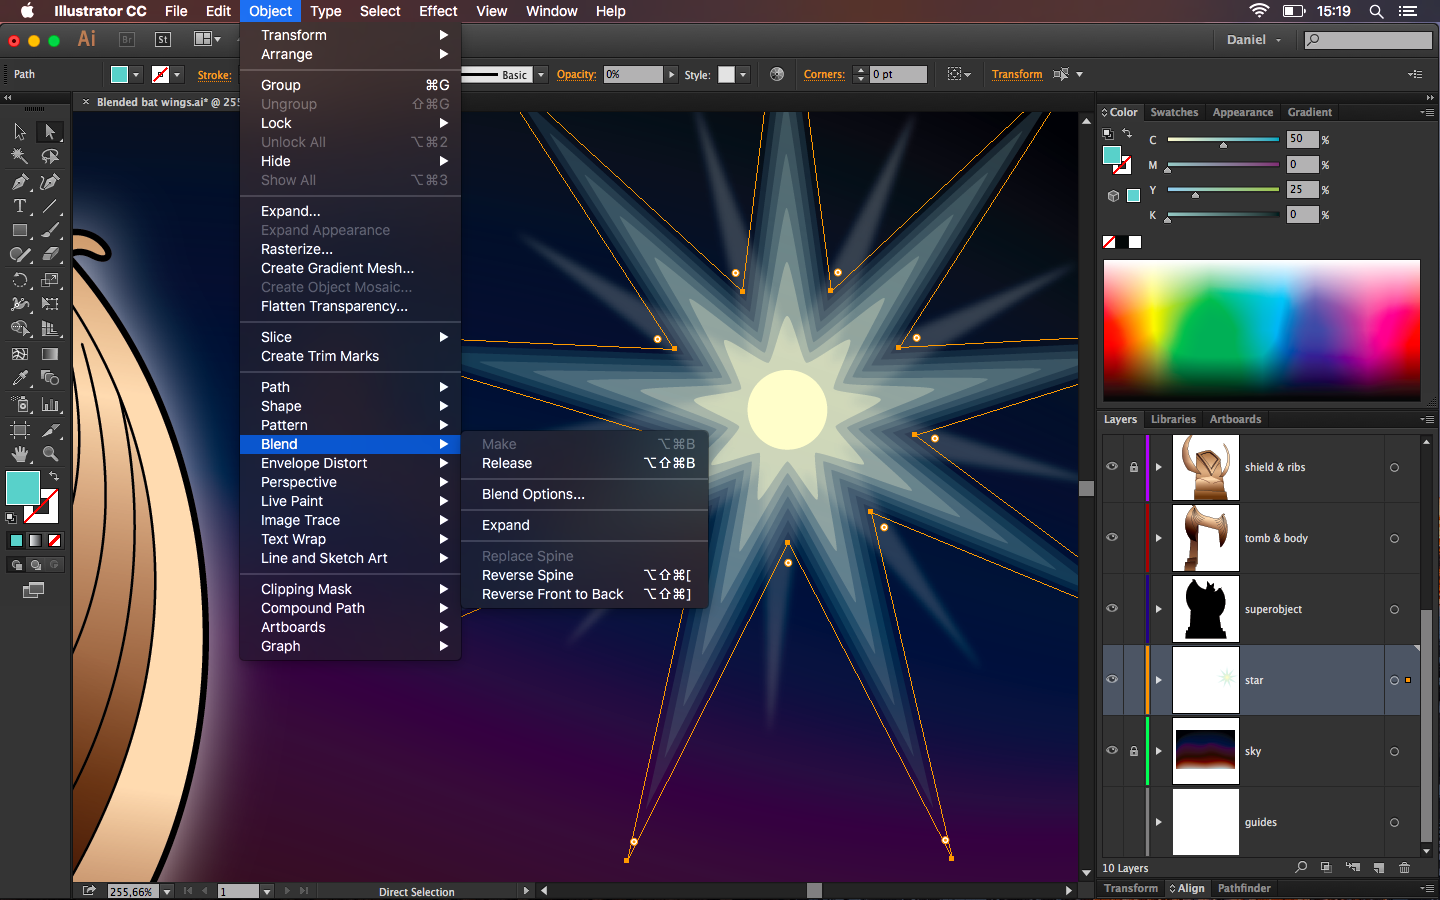Delete selected layer with trash icon
This screenshot has width=1440, height=900.
click(x=1404, y=868)
